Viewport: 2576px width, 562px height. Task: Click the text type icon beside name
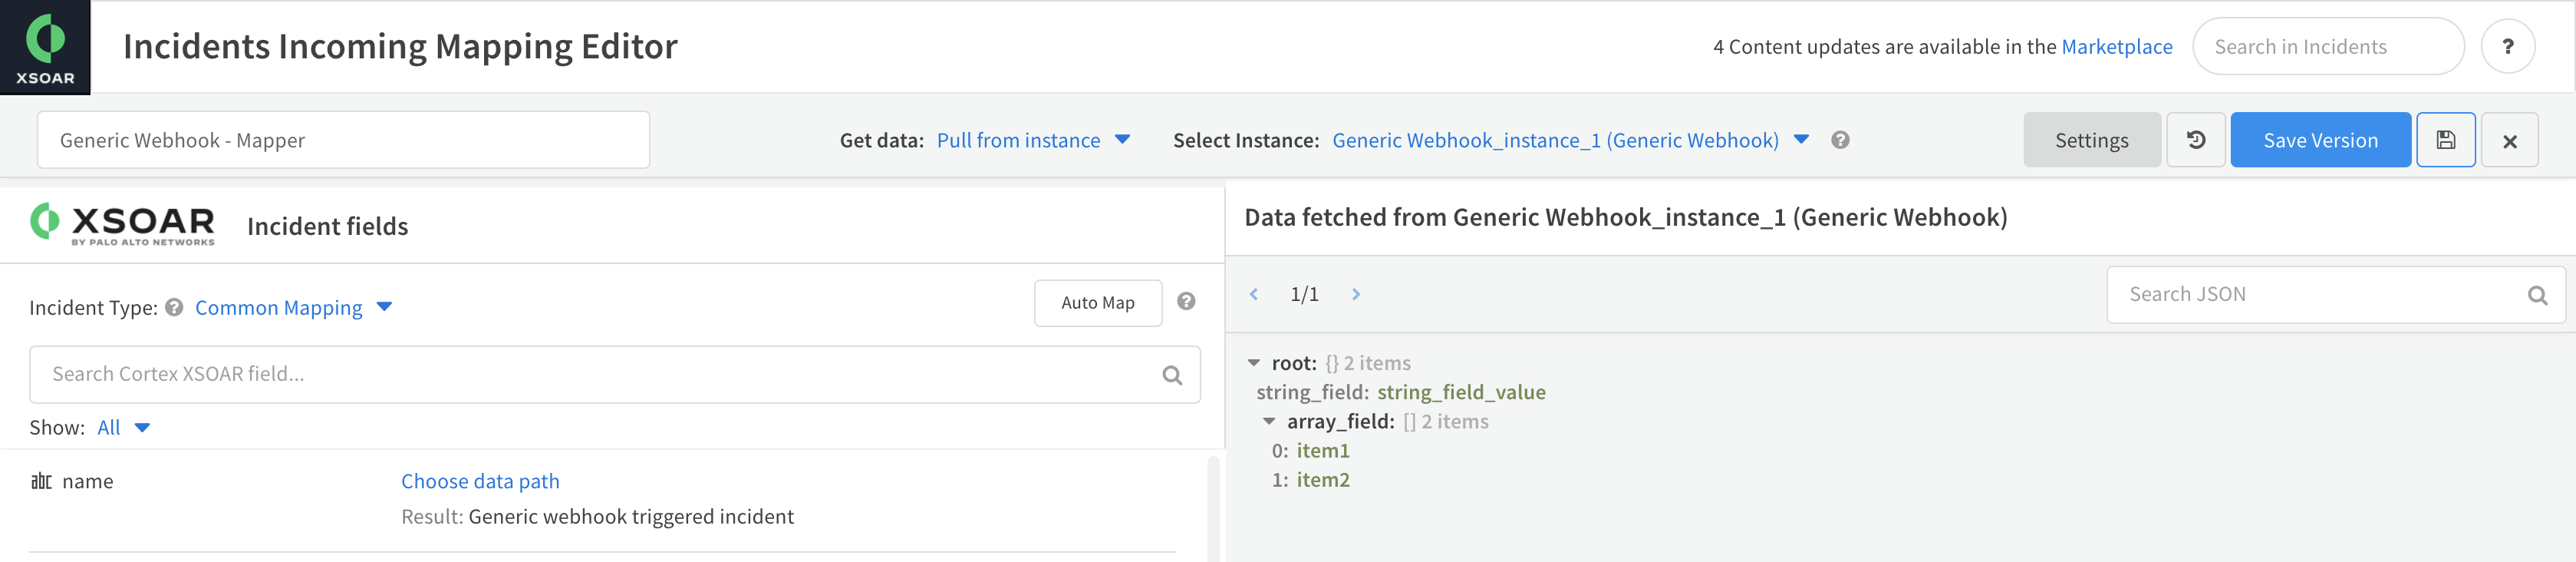click(x=41, y=481)
